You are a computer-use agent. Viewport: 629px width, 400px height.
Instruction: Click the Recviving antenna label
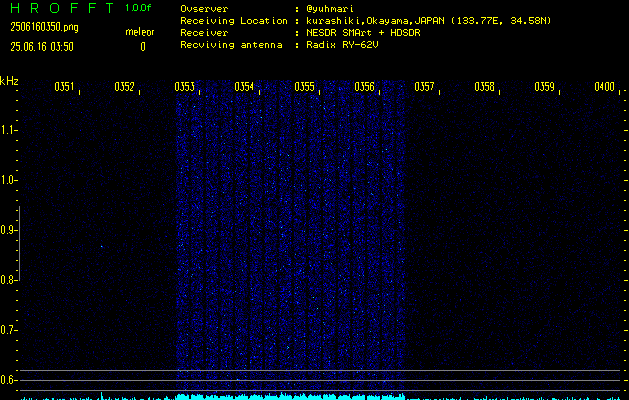coord(231,45)
